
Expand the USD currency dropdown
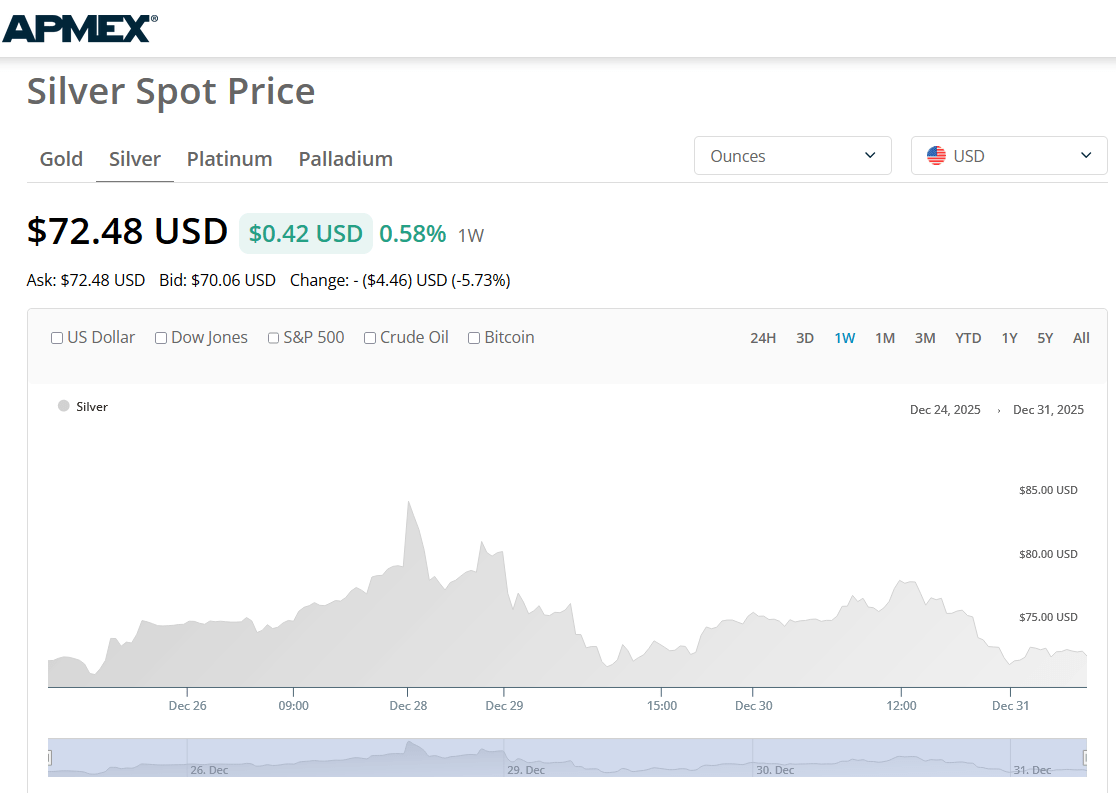[x=1009, y=156]
